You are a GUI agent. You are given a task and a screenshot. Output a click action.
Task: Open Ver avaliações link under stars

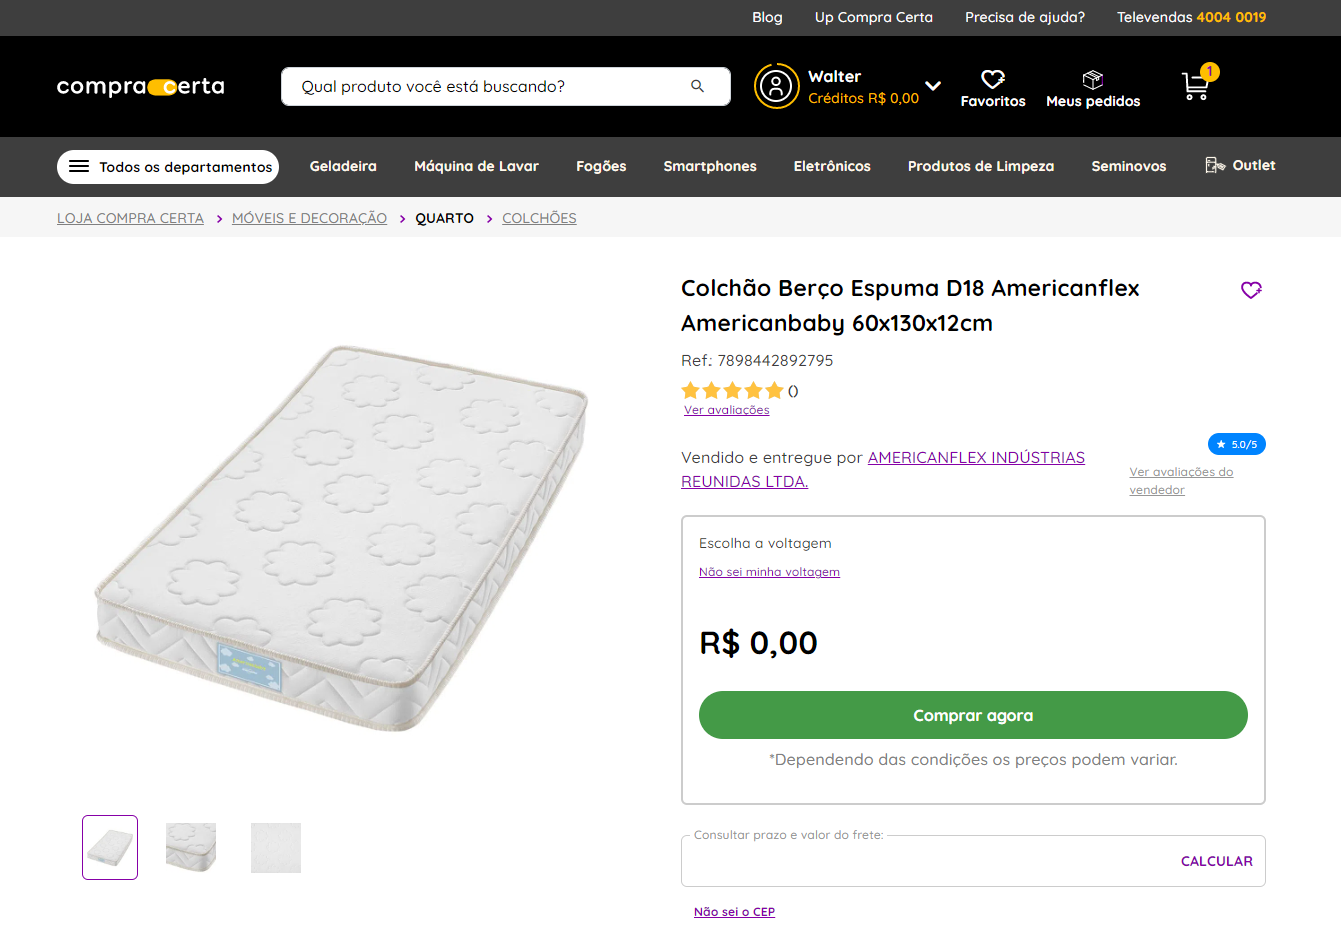click(727, 410)
